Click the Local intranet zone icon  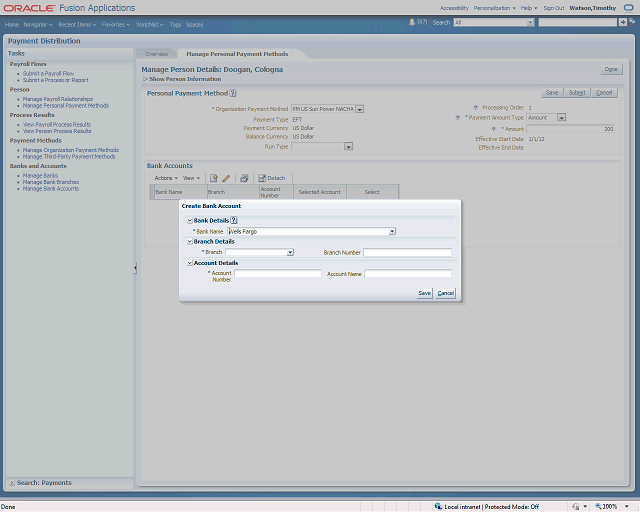[x=438, y=507]
